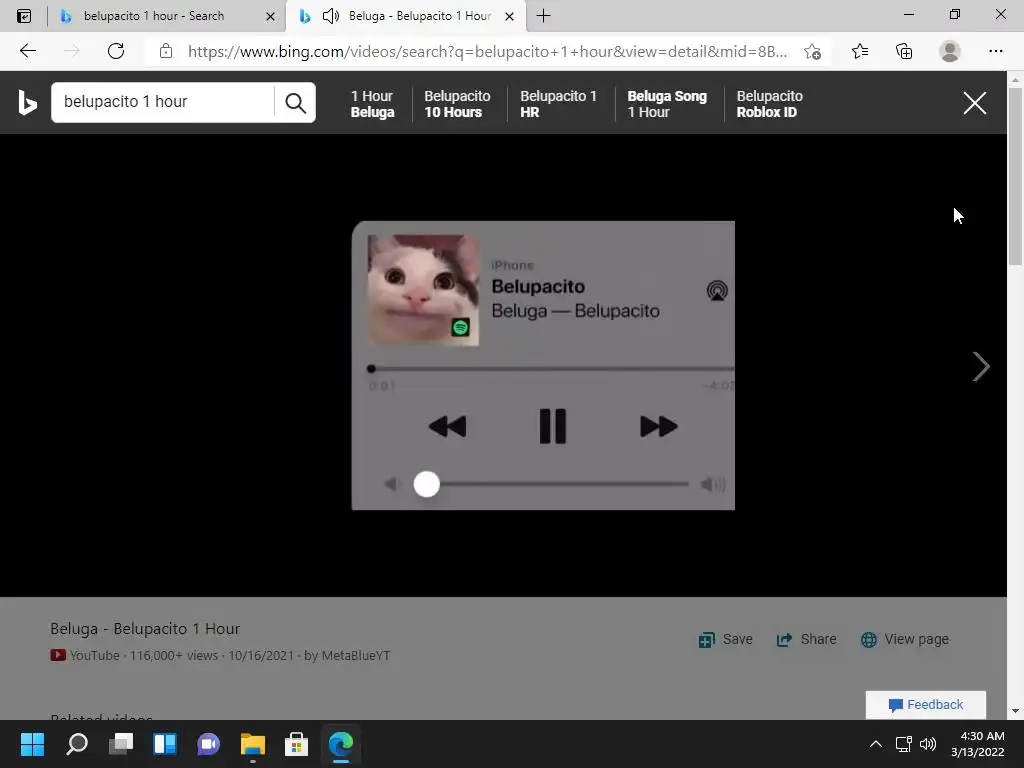
Task: Open Task View on taskbar
Action: [x=121, y=744]
